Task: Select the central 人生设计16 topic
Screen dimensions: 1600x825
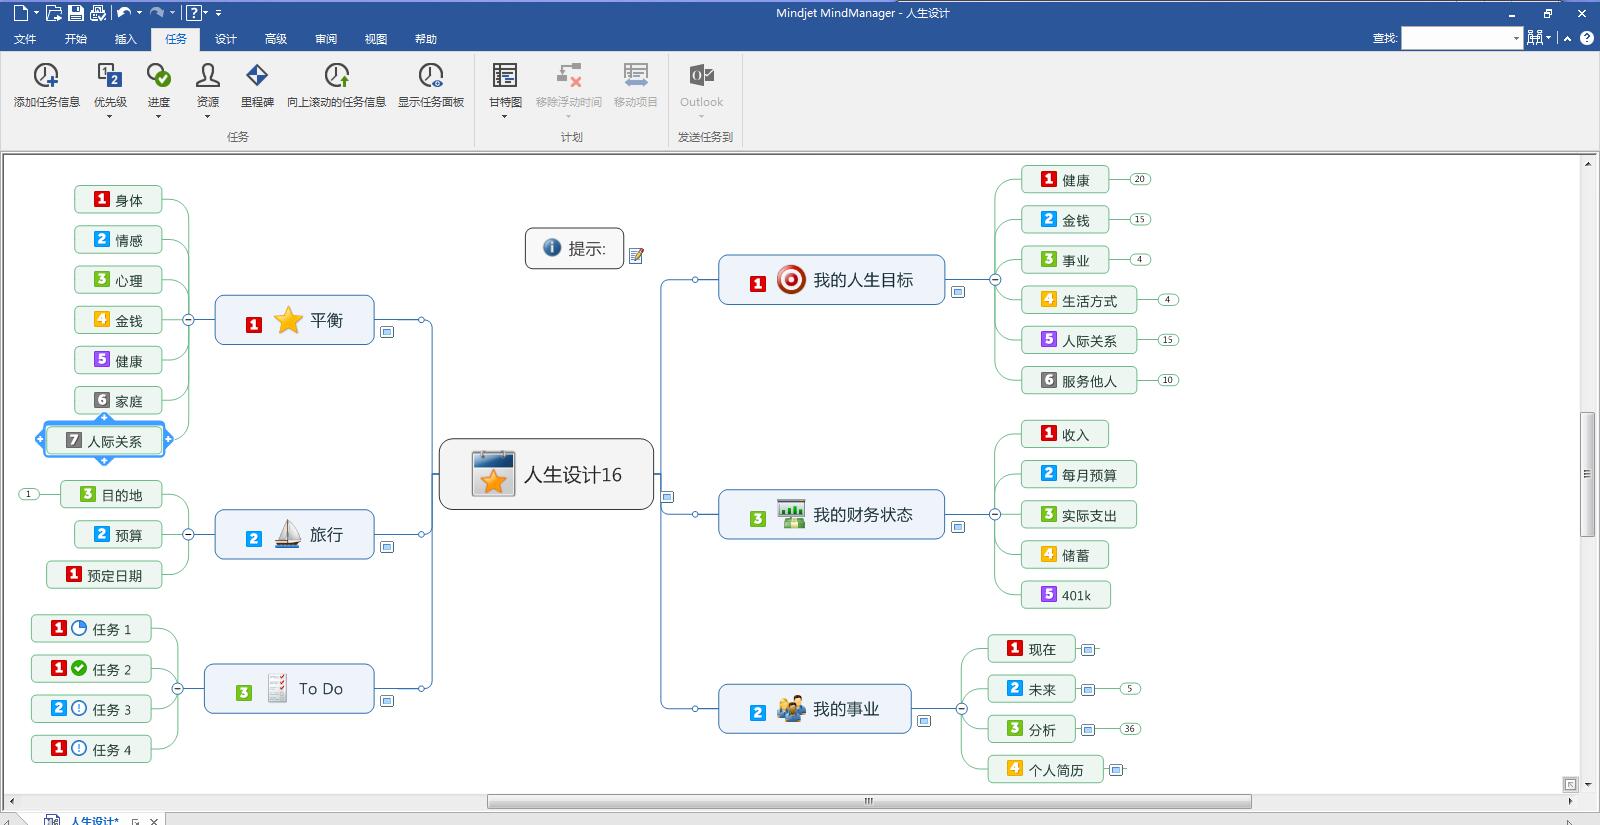Action: click(x=546, y=474)
